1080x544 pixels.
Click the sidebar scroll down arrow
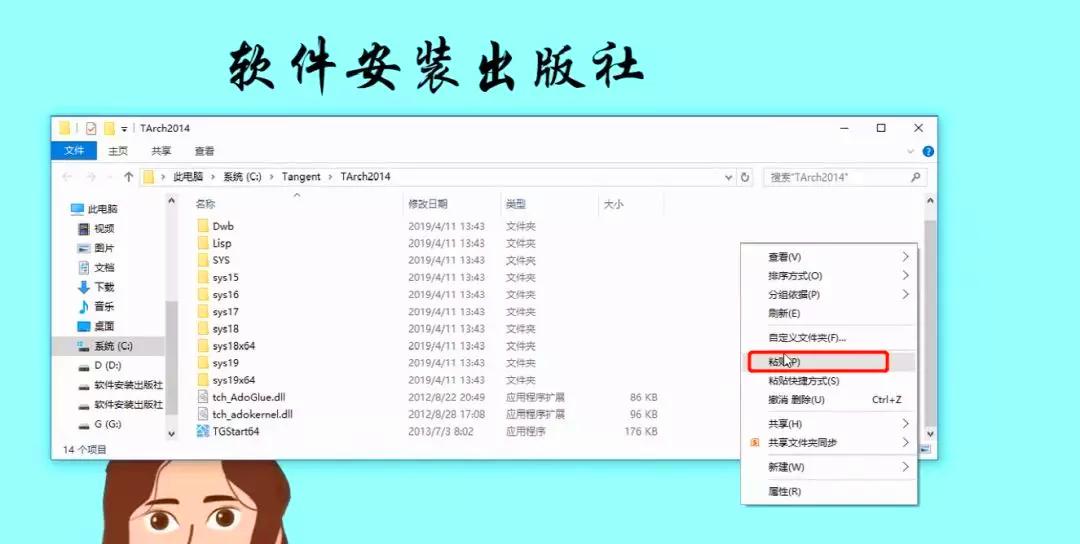click(172, 434)
